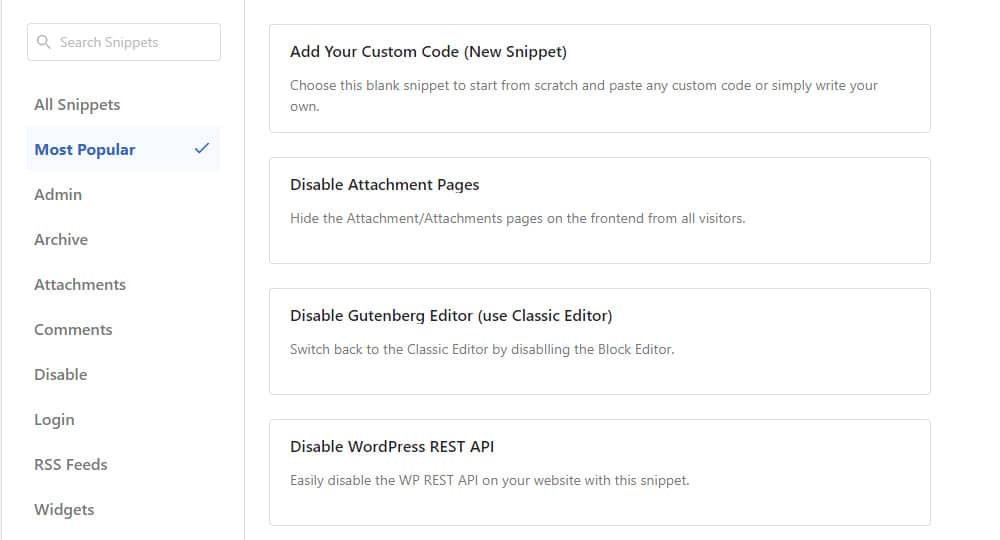Pick the Disable WordPress REST API snippet
This screenshot has width=1000, height=540.
(599, 472)
